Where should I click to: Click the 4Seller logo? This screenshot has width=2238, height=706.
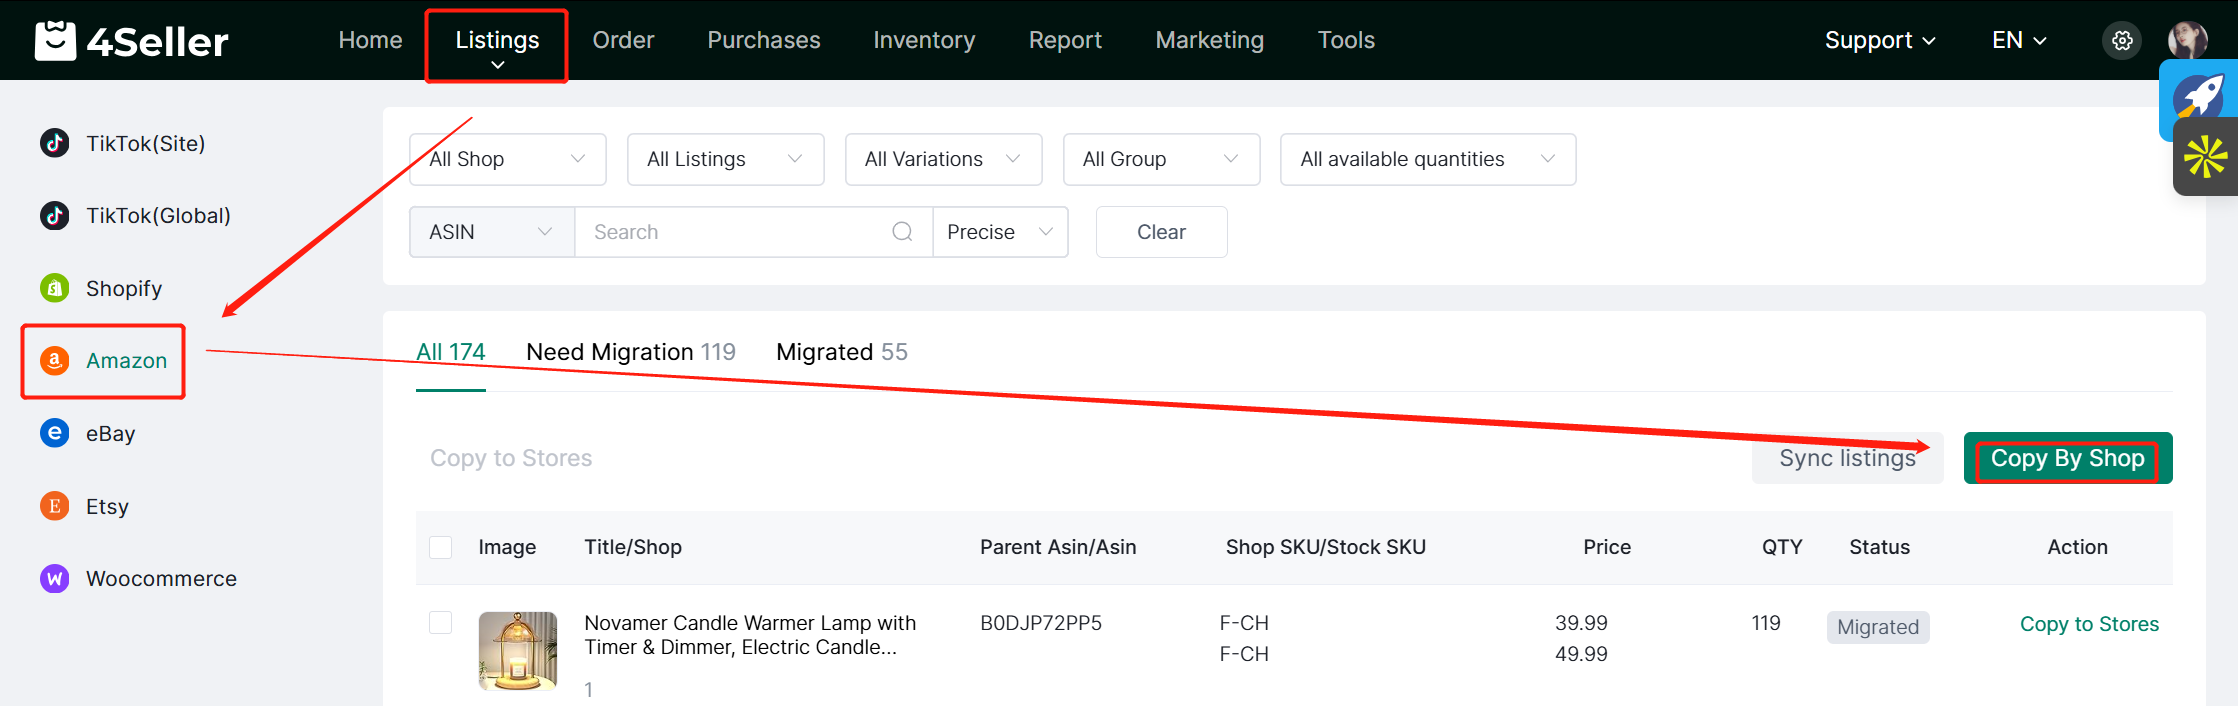pyautogui.click(x=131, y=41)
